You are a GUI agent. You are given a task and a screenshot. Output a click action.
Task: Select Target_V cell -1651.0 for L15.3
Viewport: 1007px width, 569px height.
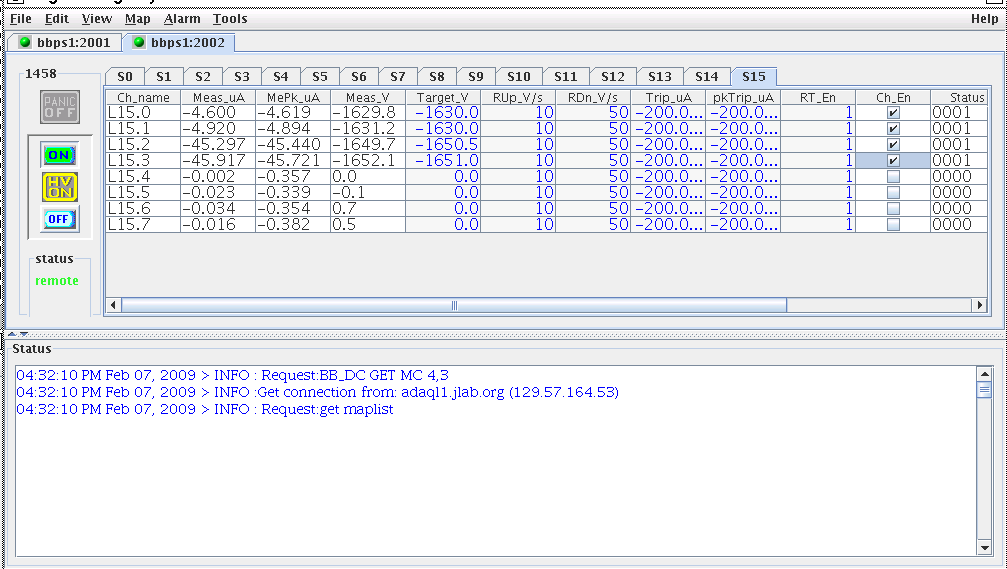[x=443, y=161]
